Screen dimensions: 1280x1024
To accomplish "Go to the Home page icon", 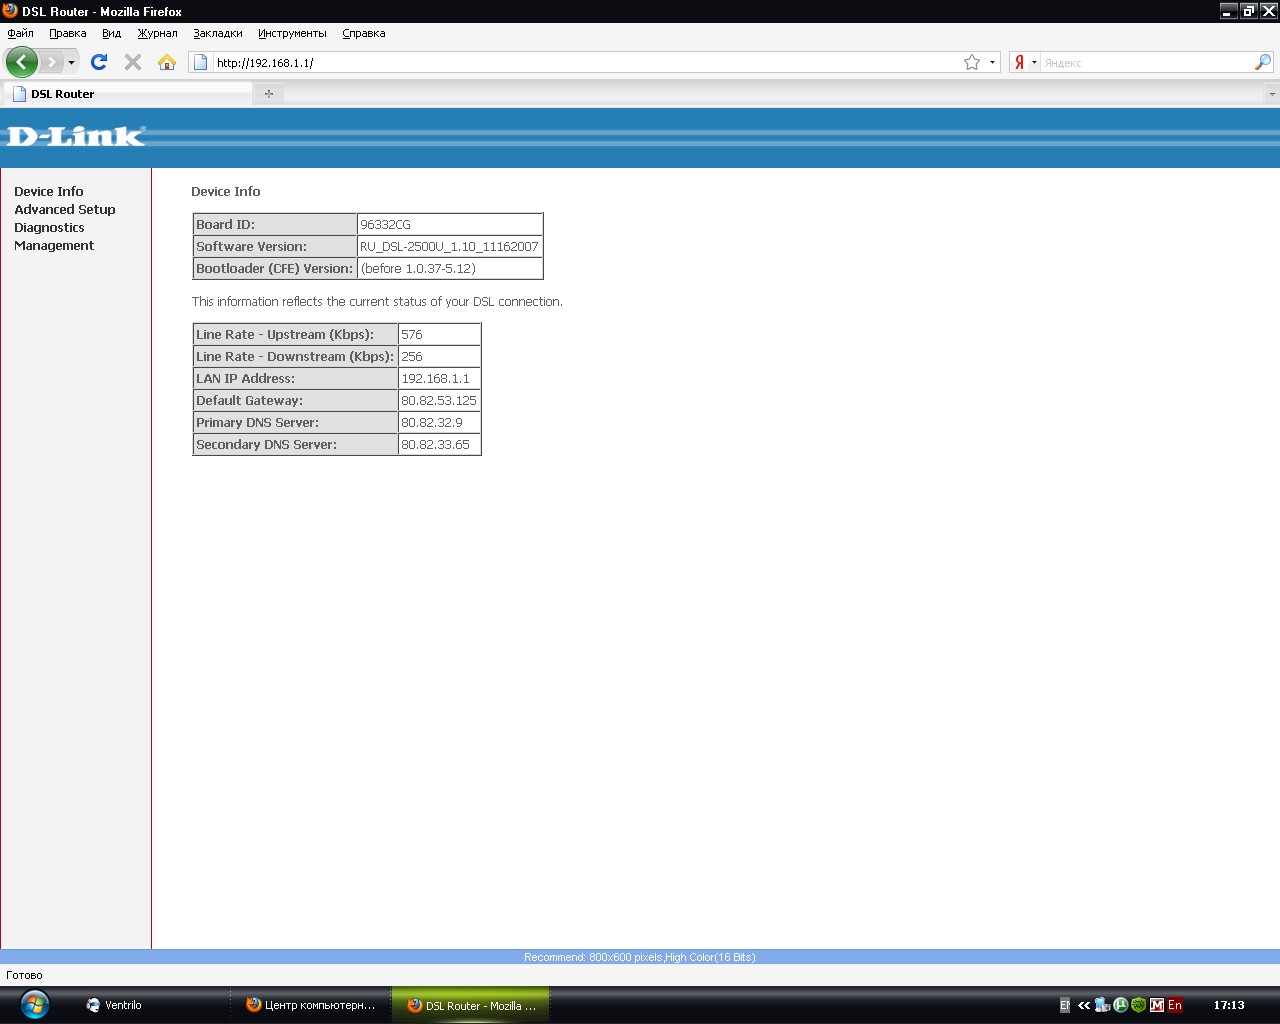I will (x=167, y=62).
